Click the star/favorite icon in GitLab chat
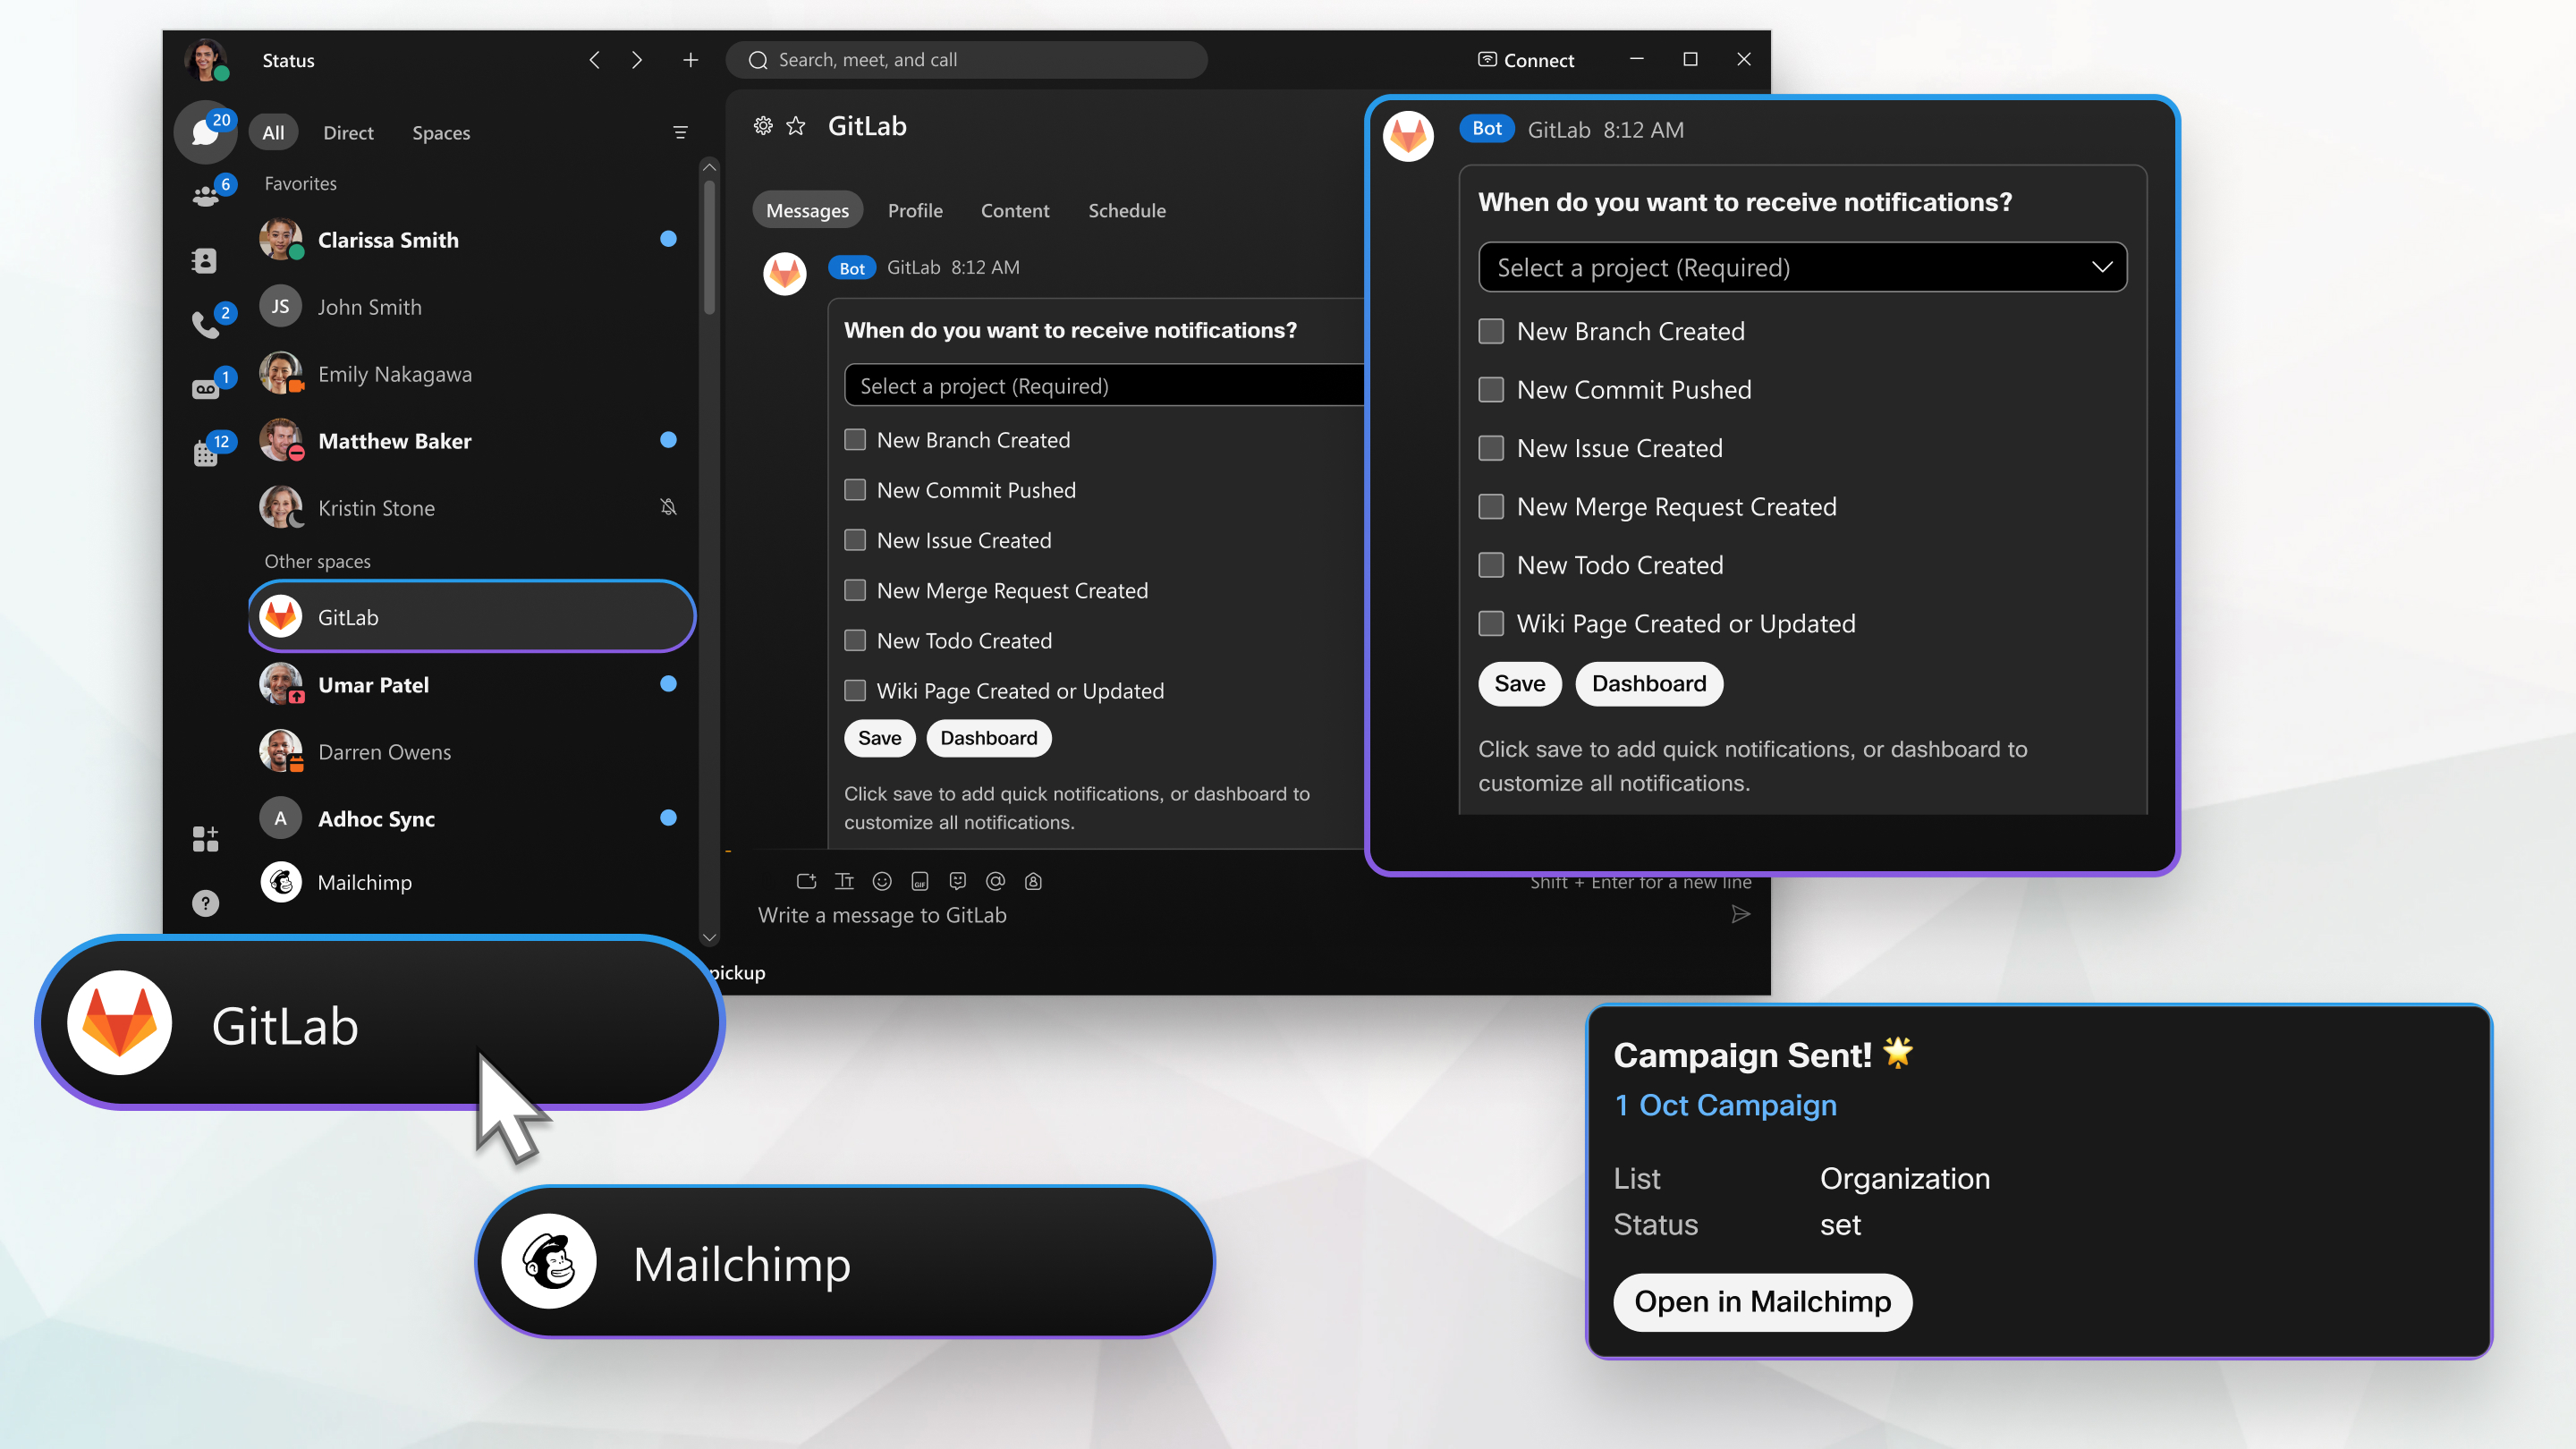The width and height of the screenshot is (2576, 1449). point(798,125)
